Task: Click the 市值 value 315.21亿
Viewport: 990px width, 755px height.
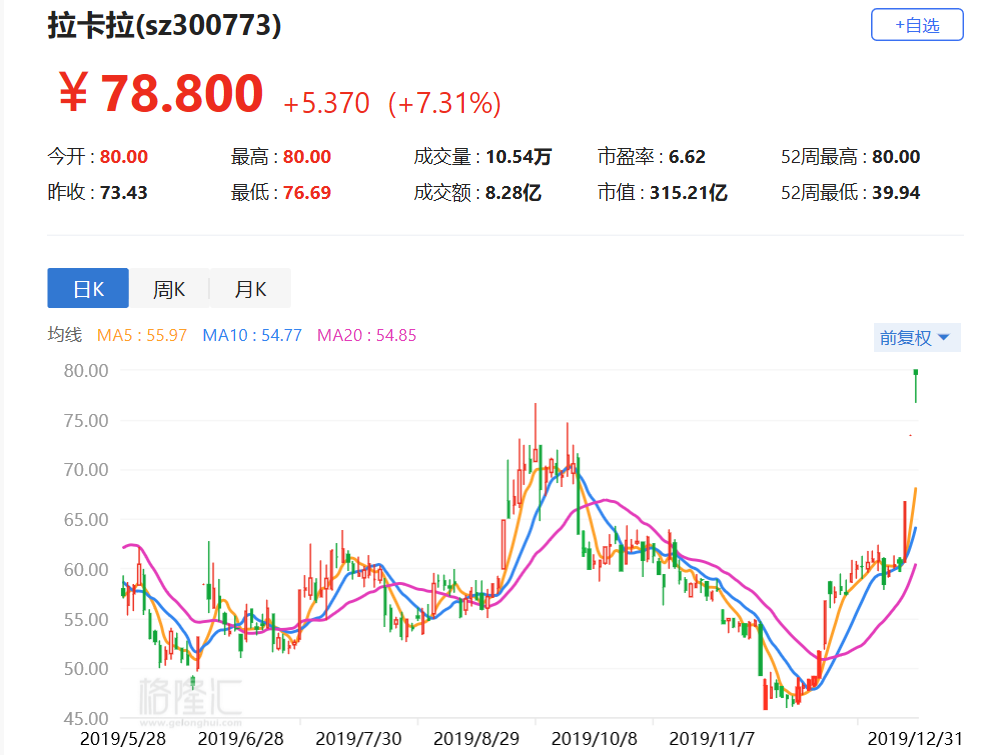Action: [688, 192]
